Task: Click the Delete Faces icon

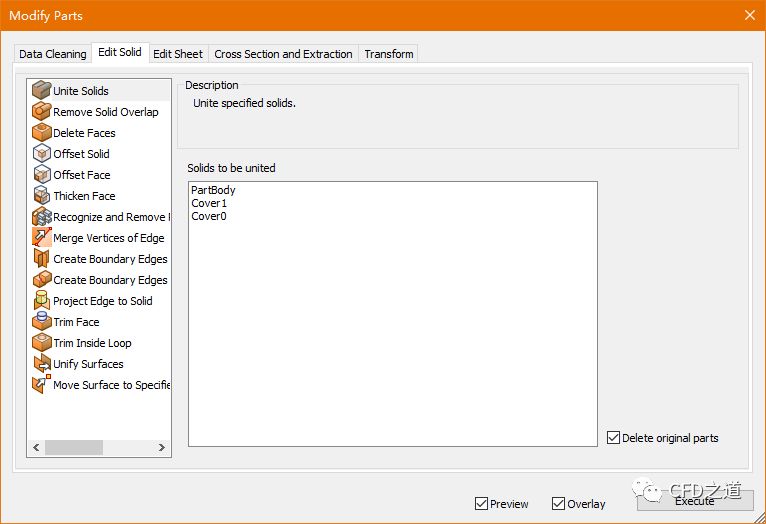Action: 42,132
